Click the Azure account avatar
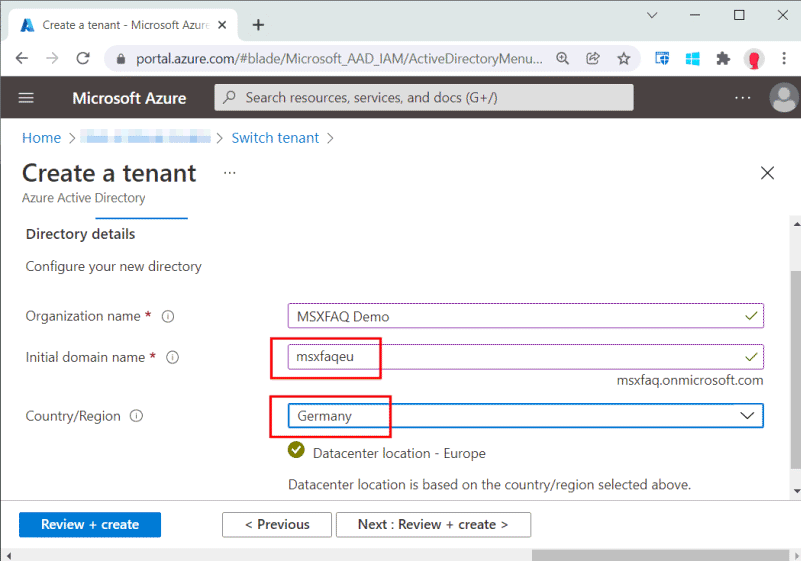 click(784, 98)
